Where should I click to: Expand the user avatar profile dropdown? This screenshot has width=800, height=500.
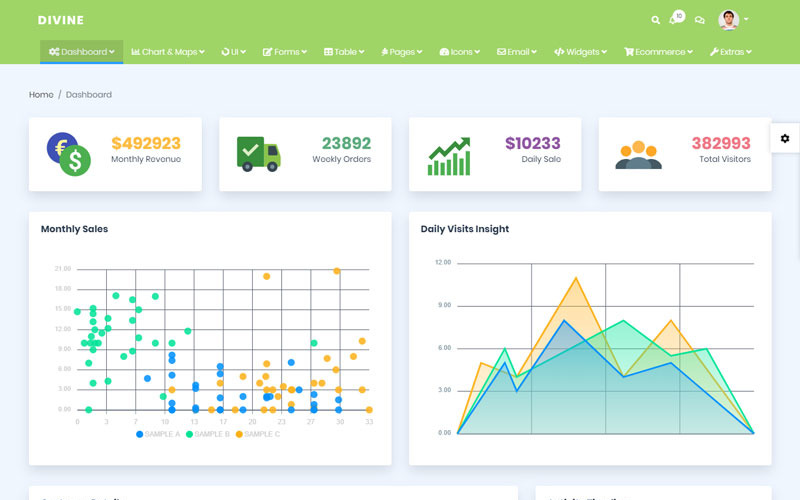(733, 20)
